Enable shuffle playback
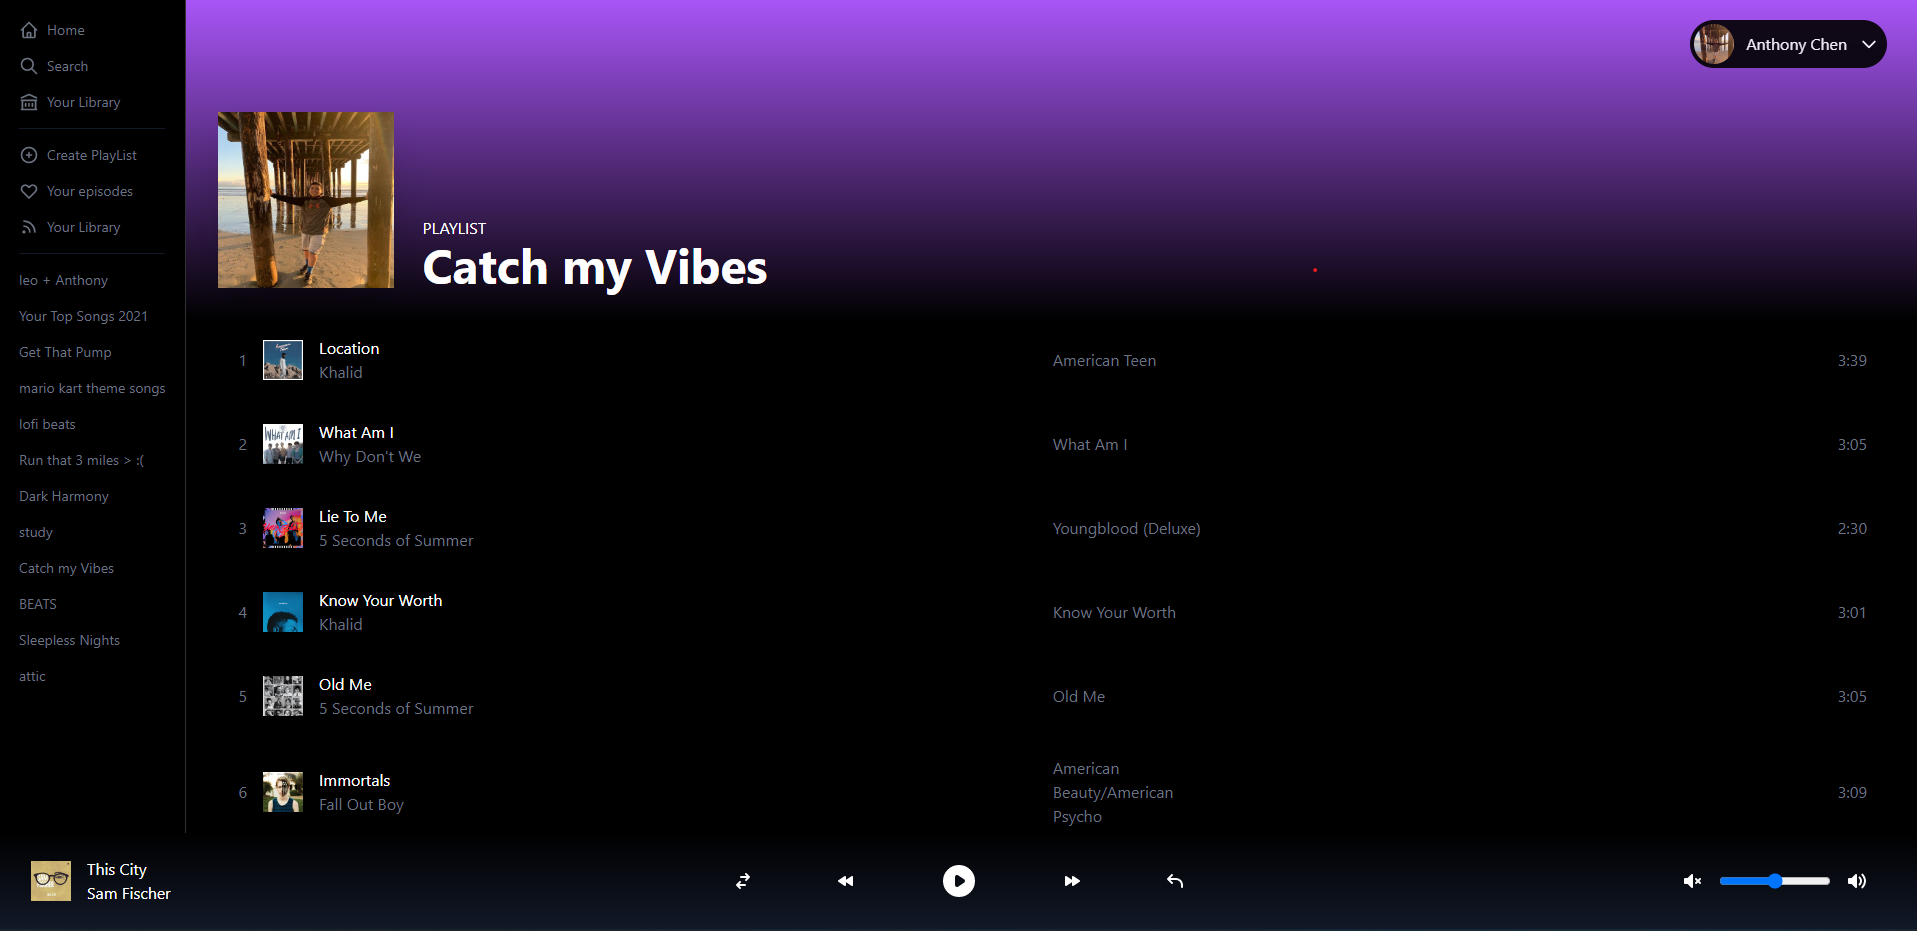Viewport: 1917px width, 931px height. click(742, 881)
